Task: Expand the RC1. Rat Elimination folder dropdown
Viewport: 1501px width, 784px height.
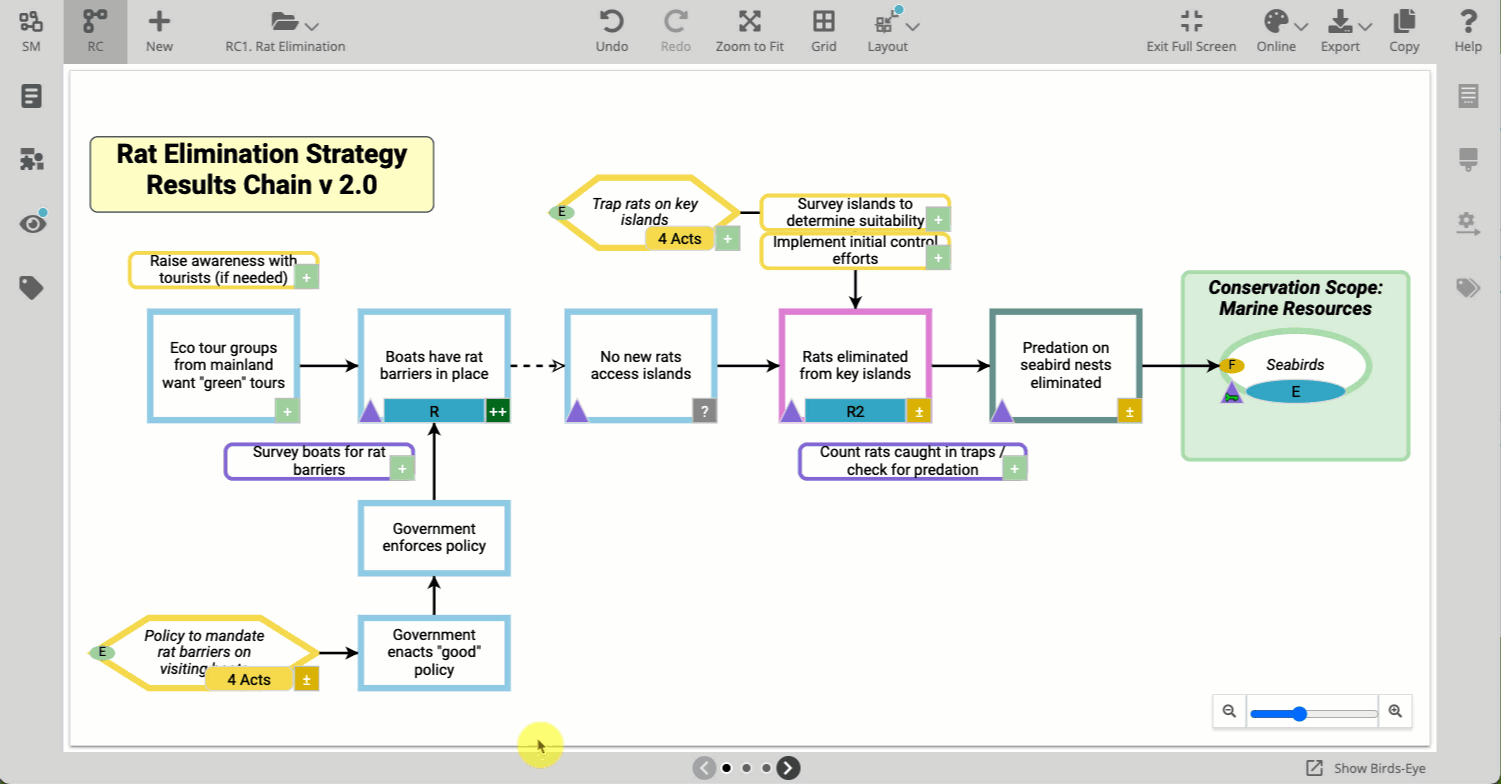Action: pyautogui.click(x=295, y=23)
